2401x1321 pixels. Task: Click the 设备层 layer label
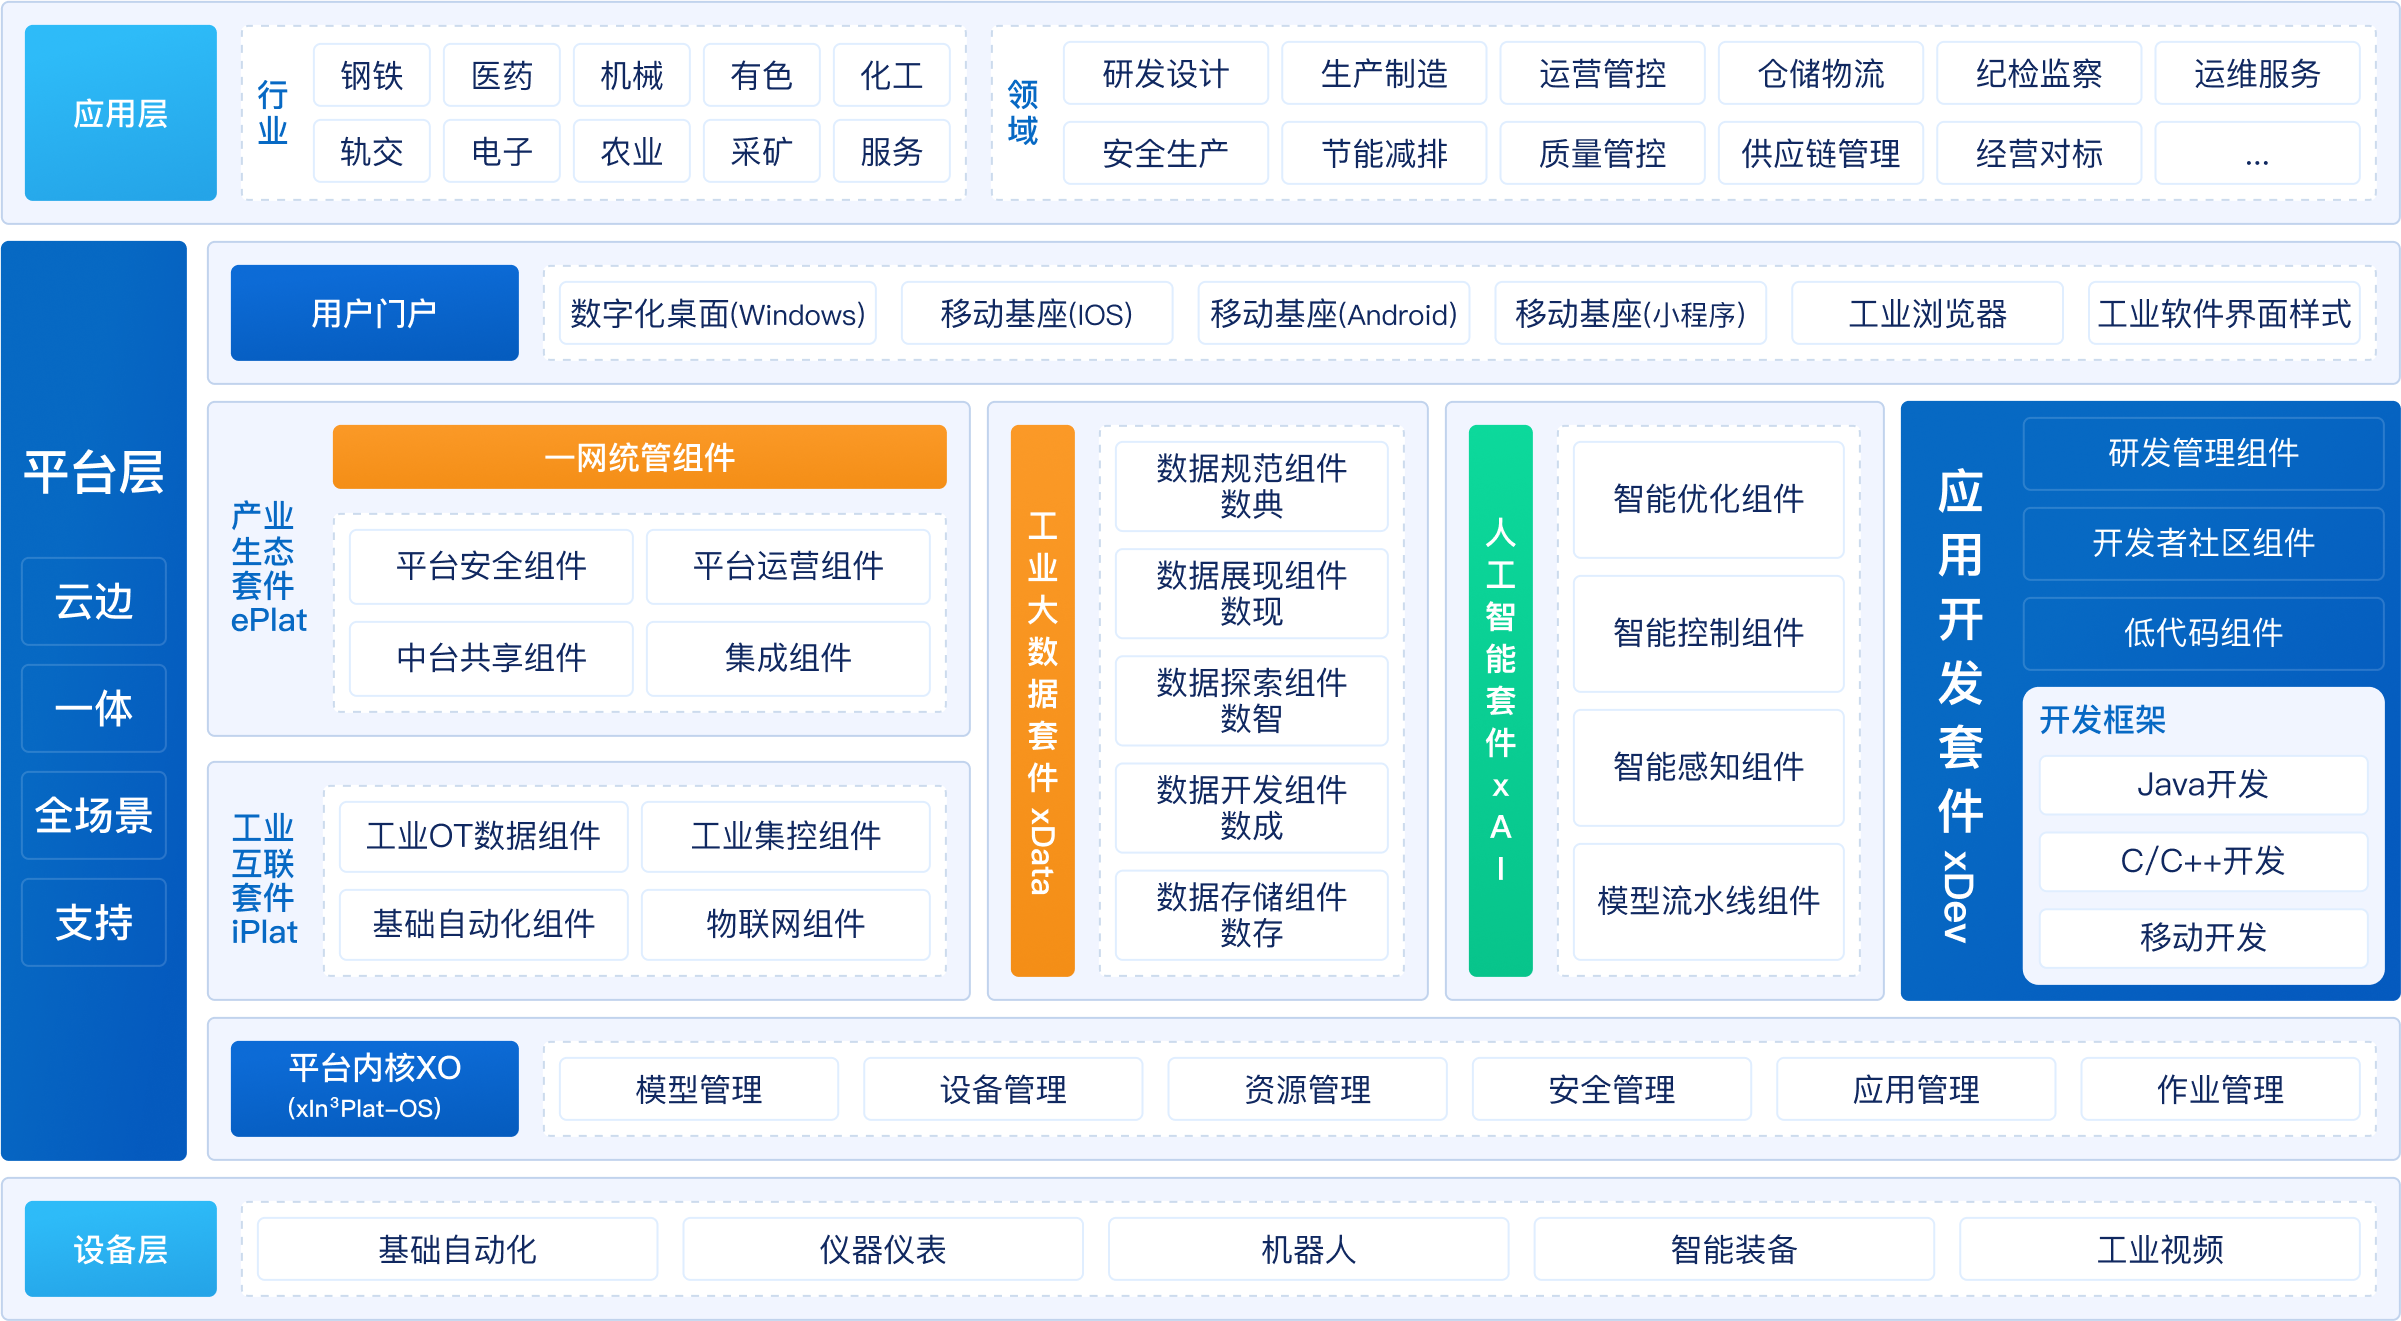tap(119, 1248)
